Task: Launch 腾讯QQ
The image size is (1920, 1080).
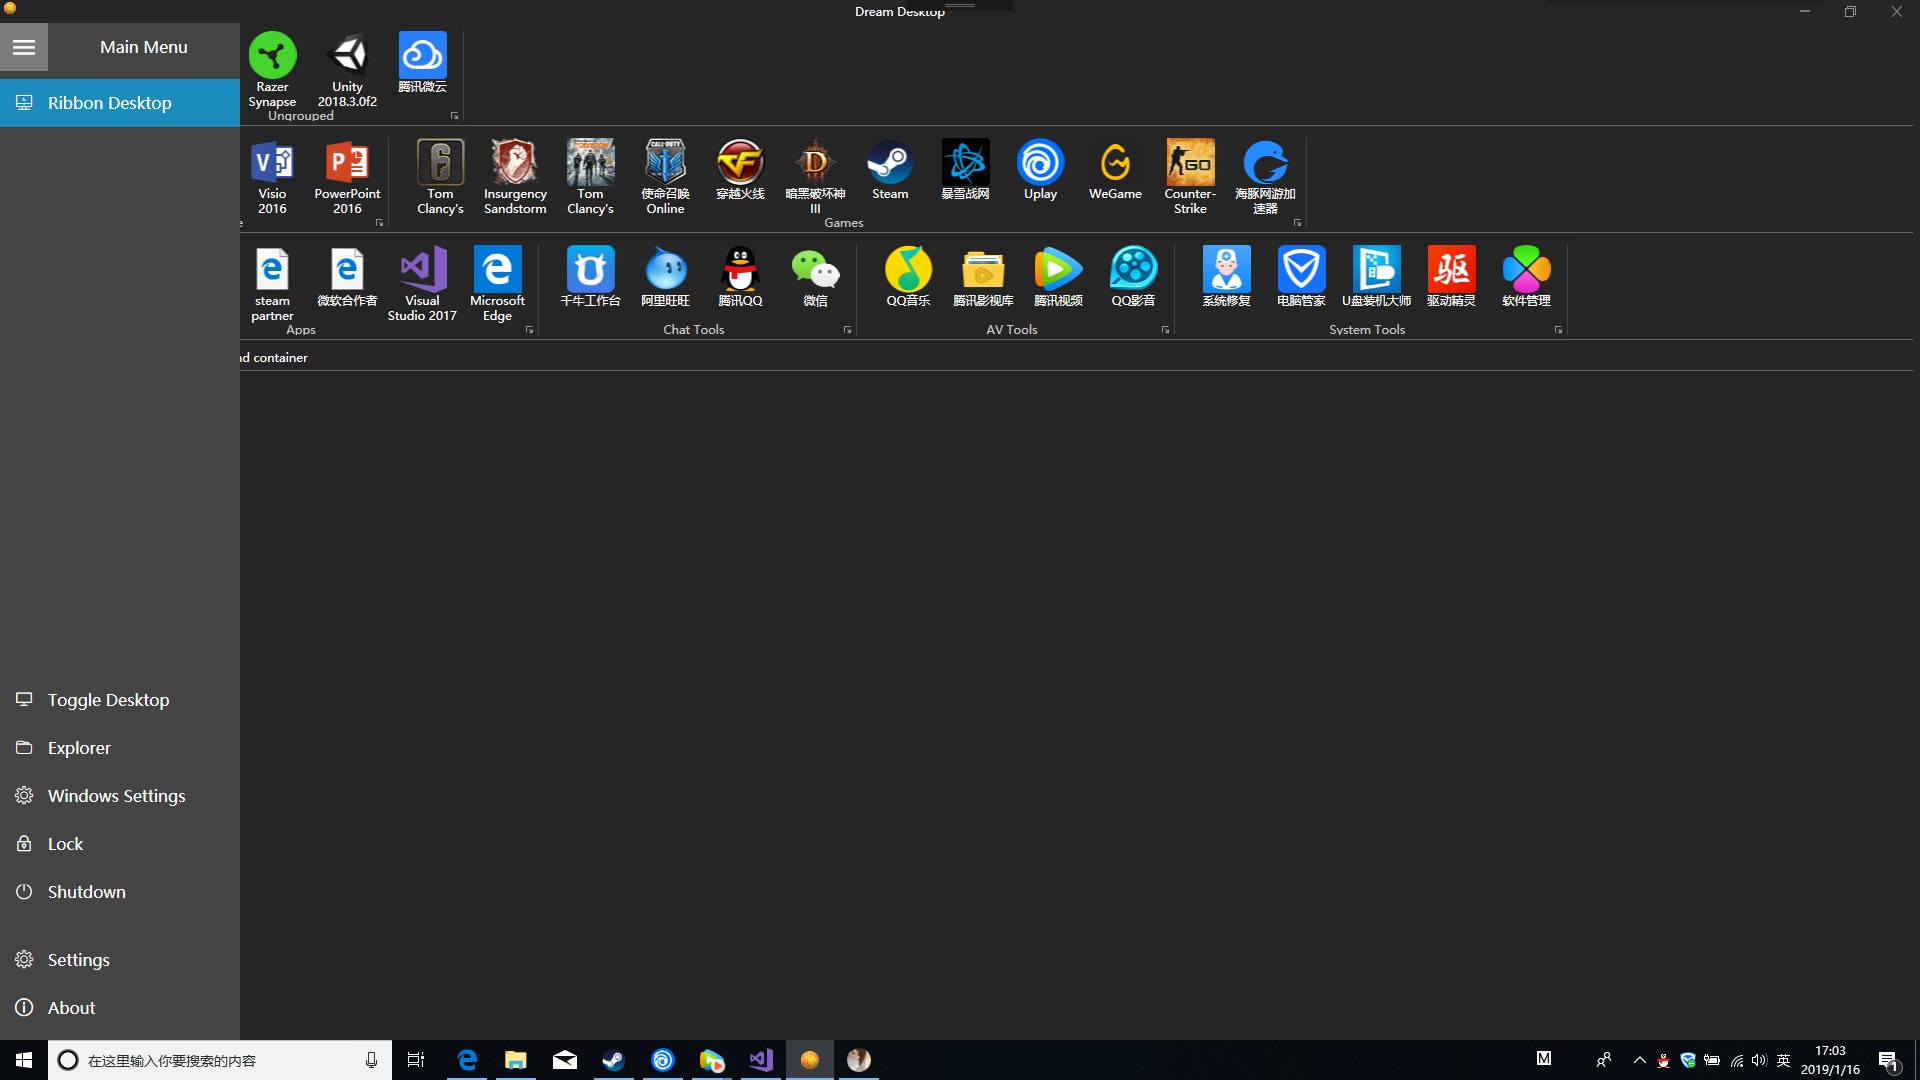Action: (x=740, y=276)
